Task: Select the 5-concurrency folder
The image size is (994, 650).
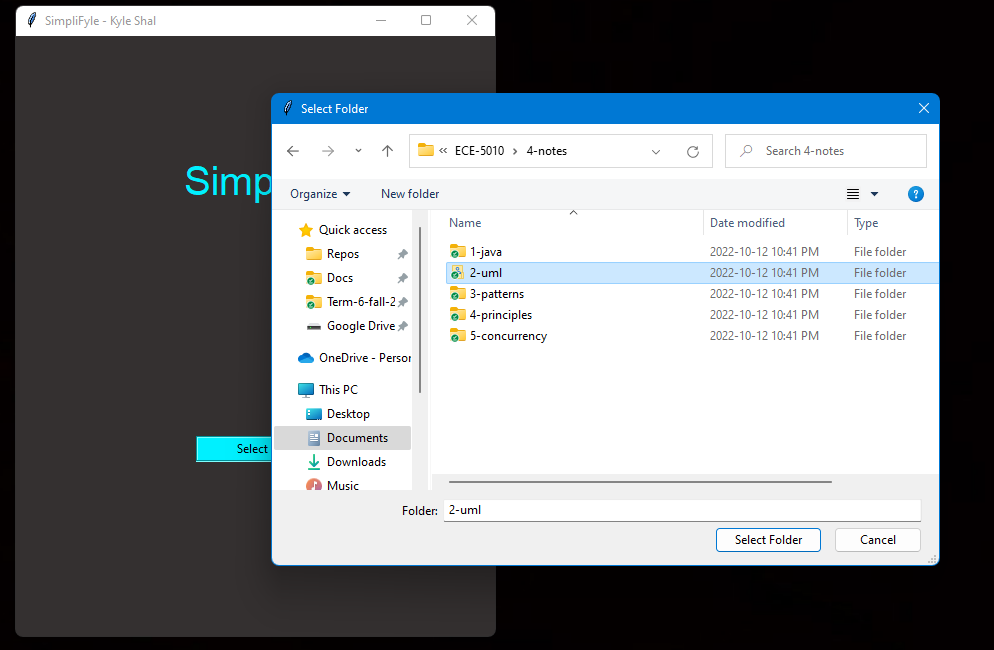Action: tap(508, 336)
